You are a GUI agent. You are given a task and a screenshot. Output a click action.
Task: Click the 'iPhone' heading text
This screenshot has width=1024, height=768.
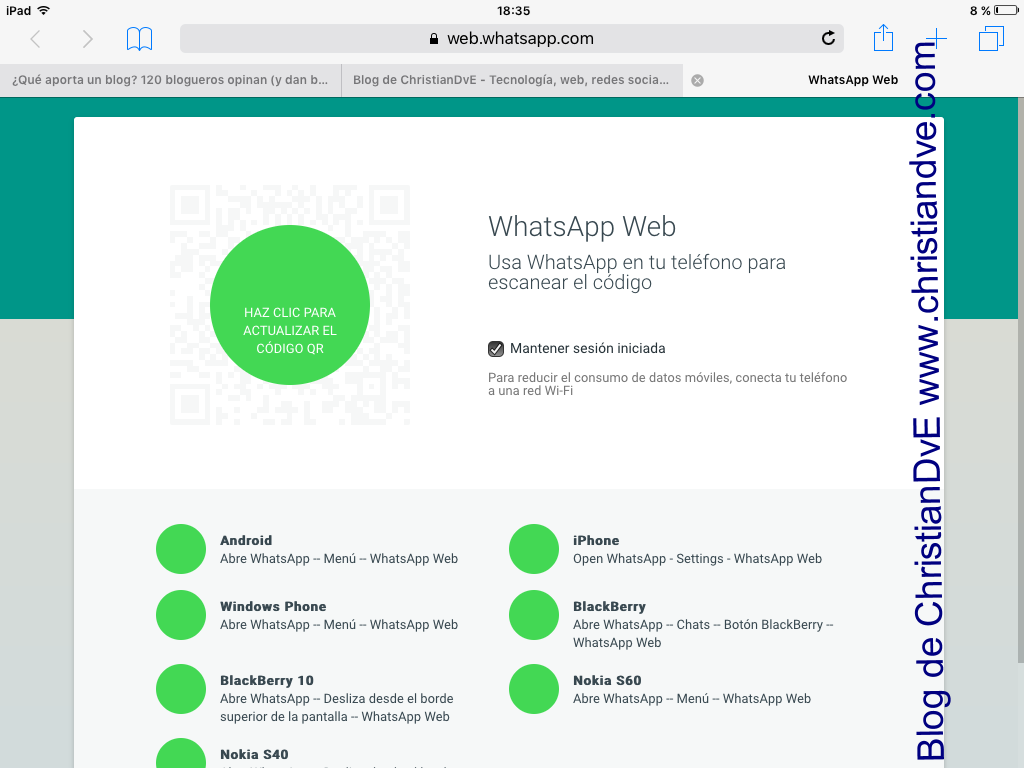[596, 540]
